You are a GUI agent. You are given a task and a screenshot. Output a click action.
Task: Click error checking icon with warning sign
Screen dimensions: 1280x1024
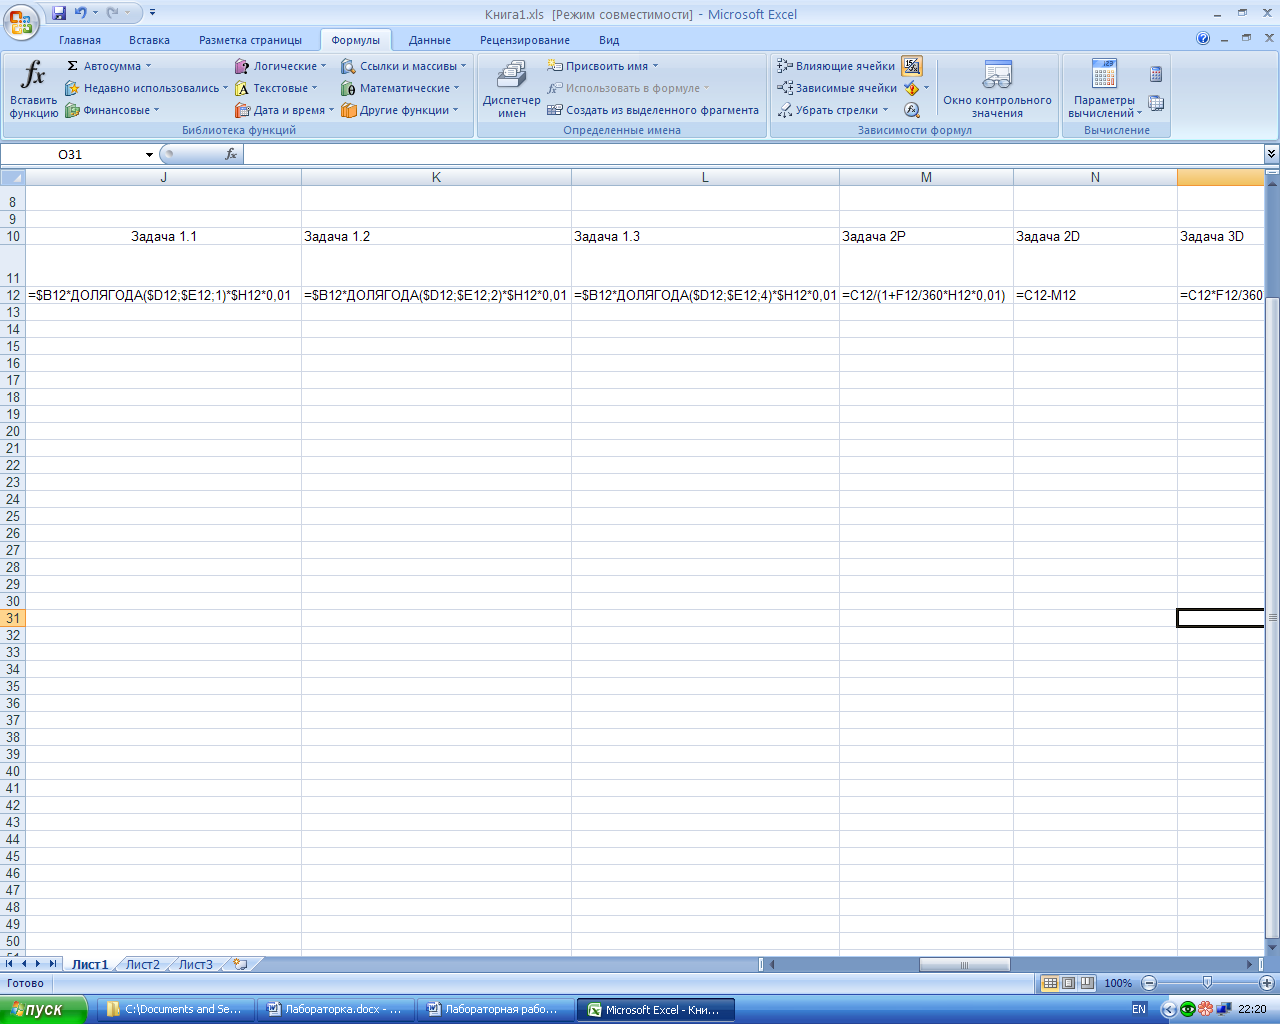click(911, 88)
